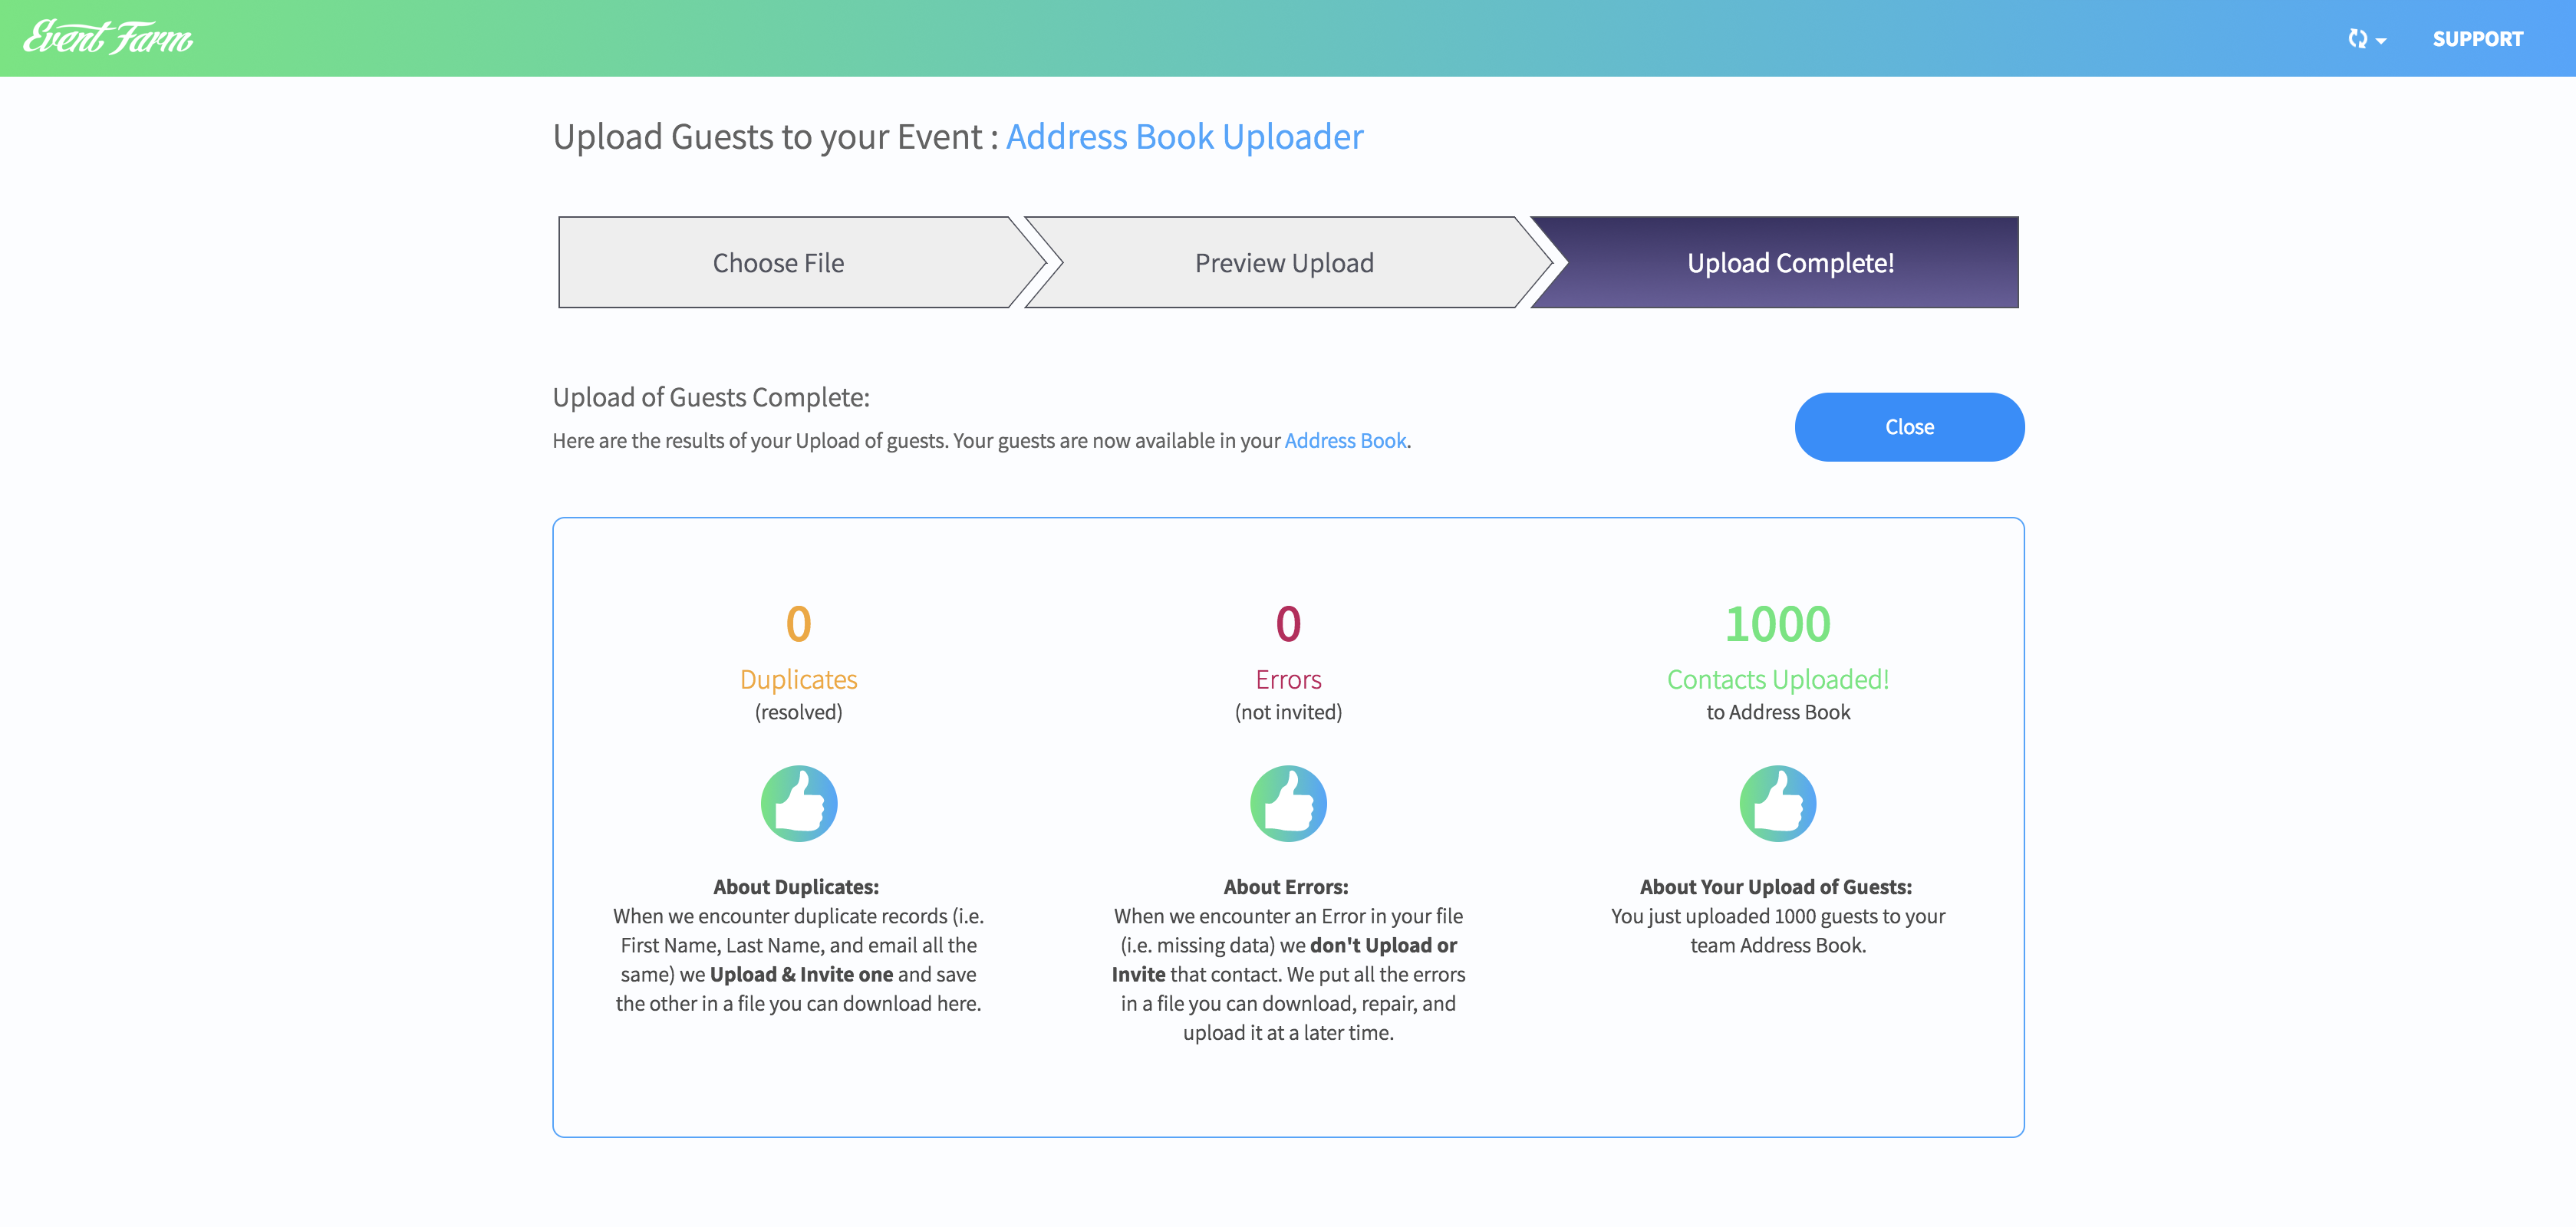Click the Event Farm logo

108,38
